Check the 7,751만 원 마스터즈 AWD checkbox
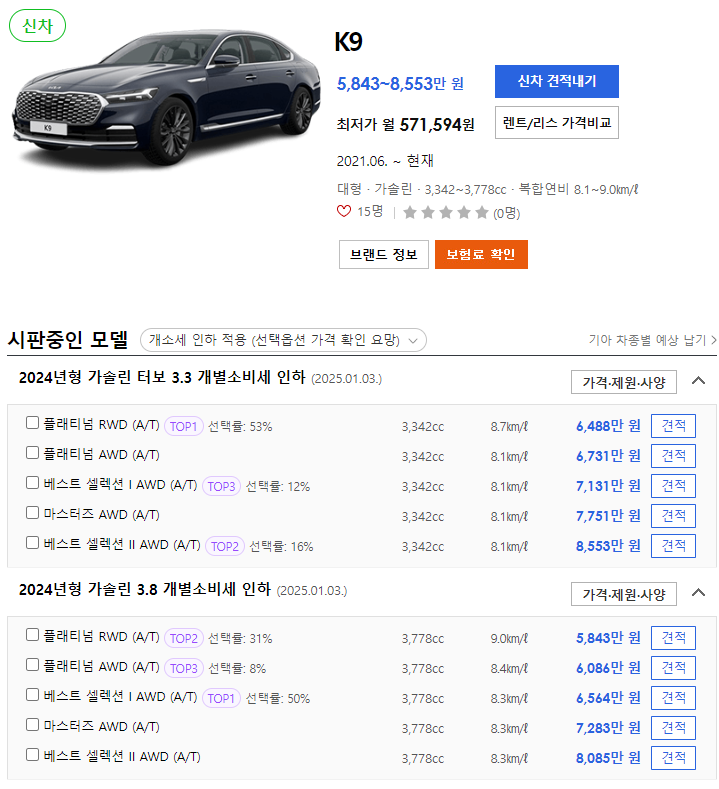719x789 pixels. 32,513
